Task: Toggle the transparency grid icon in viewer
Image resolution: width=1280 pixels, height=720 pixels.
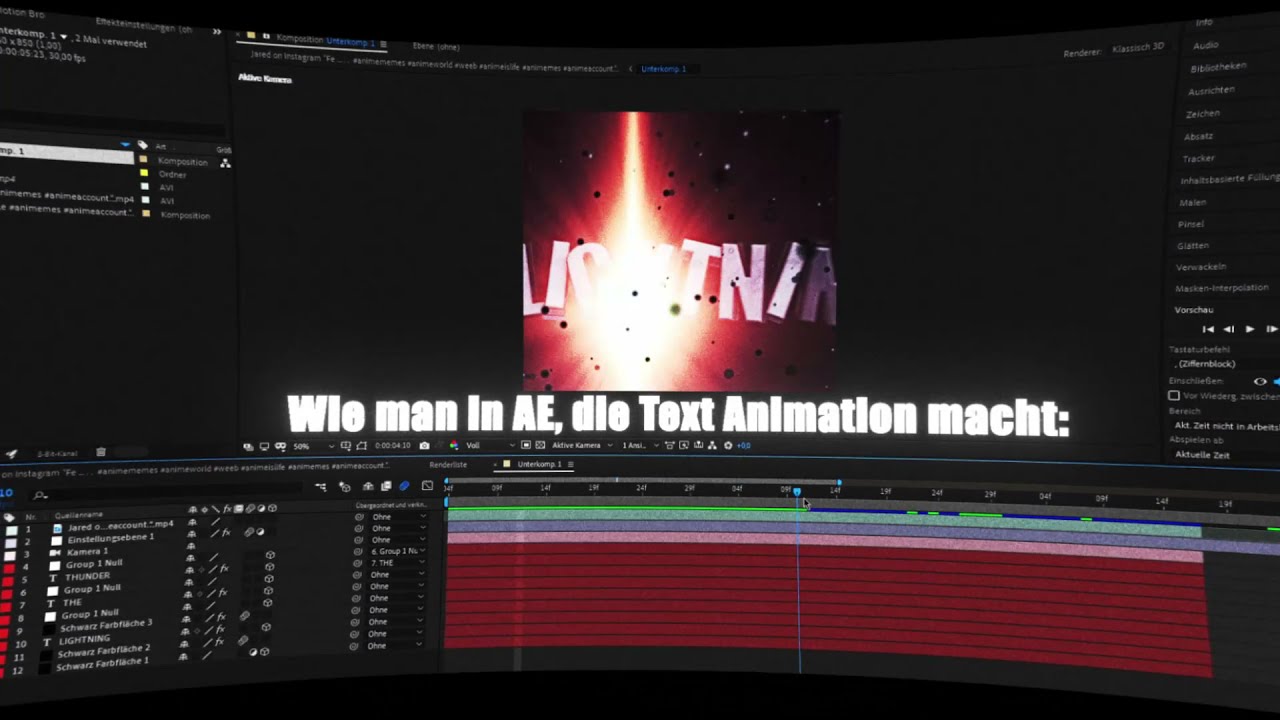Action: [540, 445]
